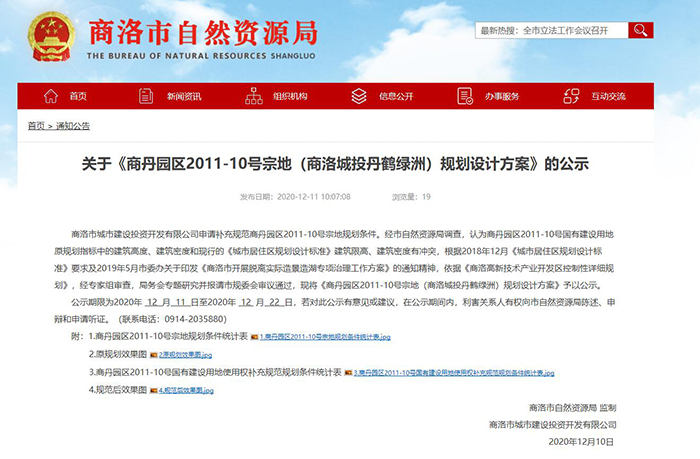Click the image file icon beside 4.规范后效果图.jpg
700x459 pixels.
coord(154,391)
